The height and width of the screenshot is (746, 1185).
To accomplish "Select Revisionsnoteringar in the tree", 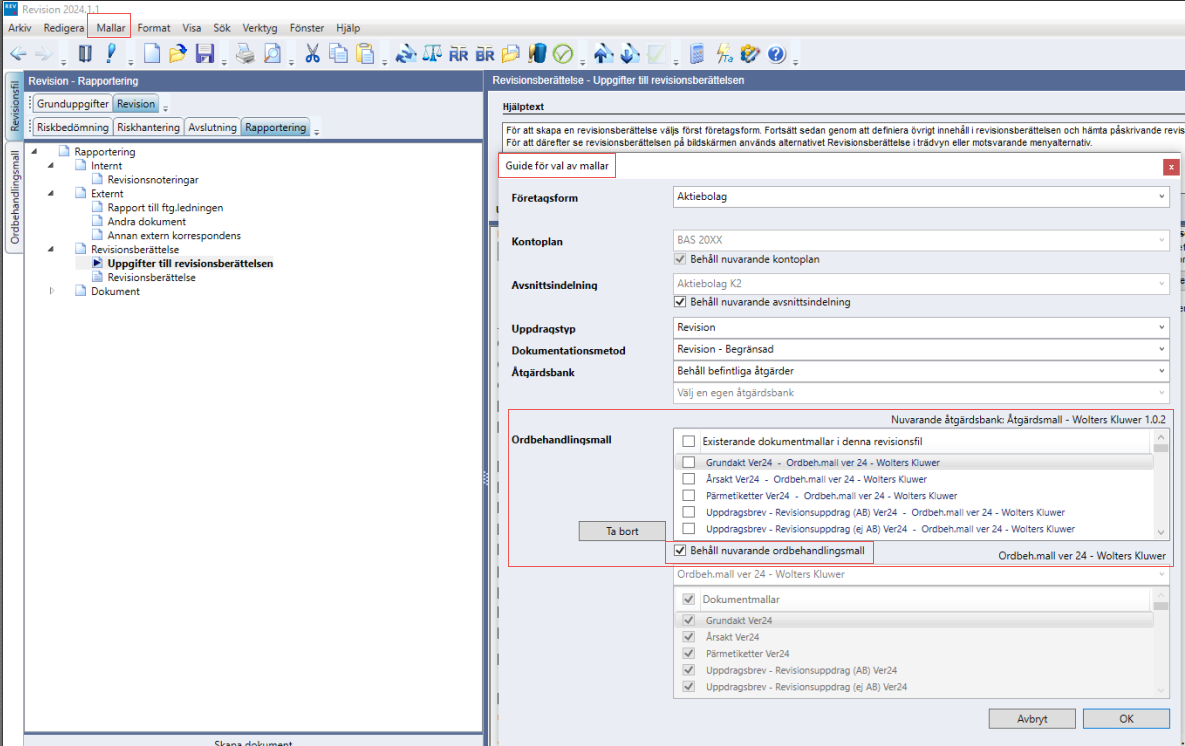I will click(153, 180).
